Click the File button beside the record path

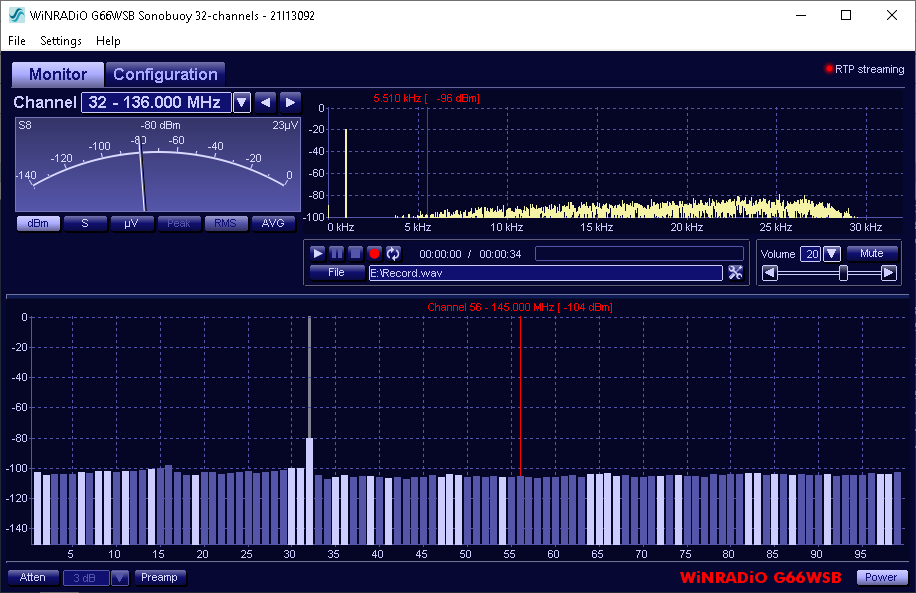(x=336, y=272)
